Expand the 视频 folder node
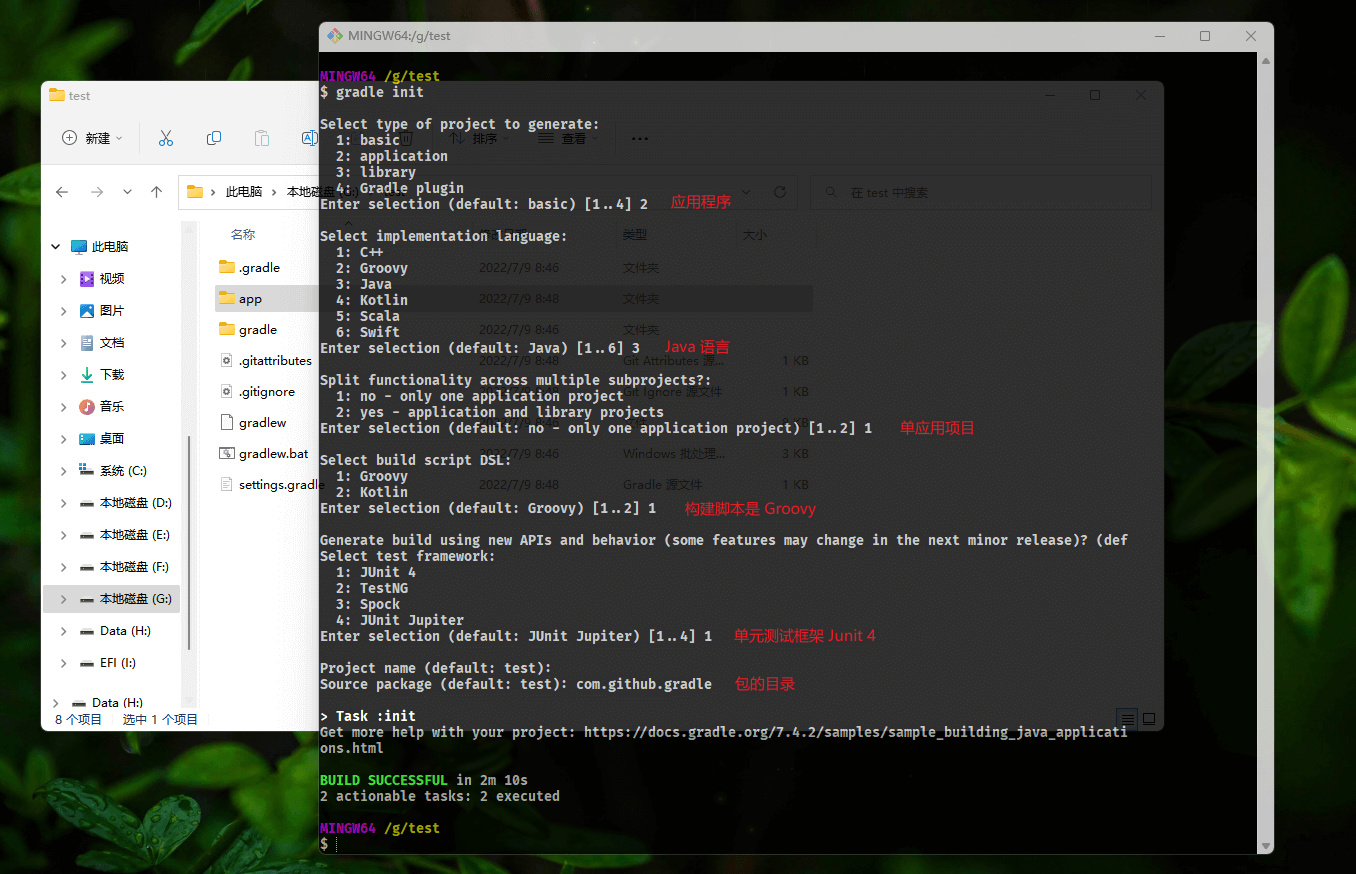 64,279
